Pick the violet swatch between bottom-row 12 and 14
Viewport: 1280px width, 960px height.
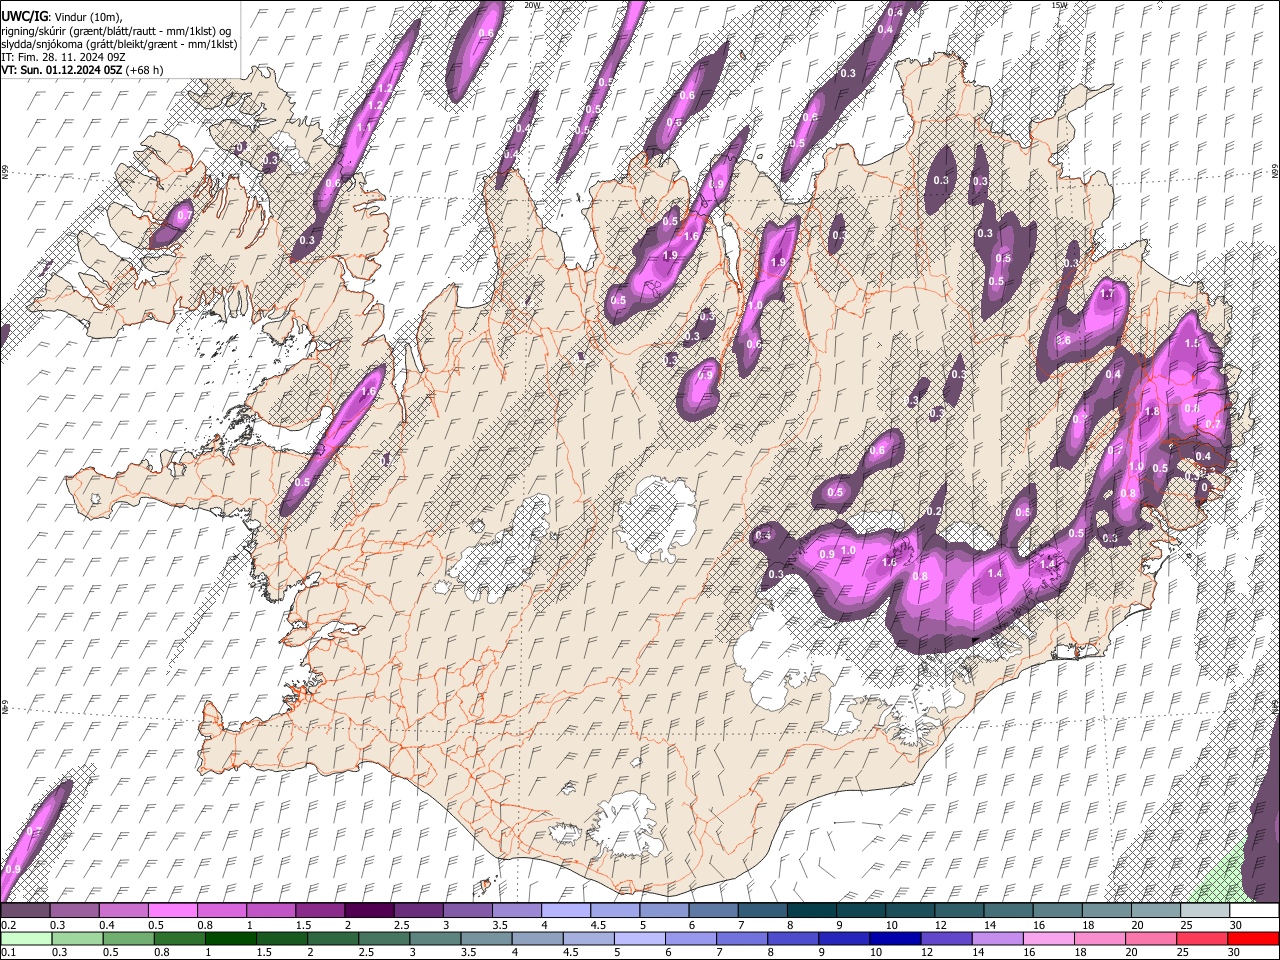tap(945, 938)
